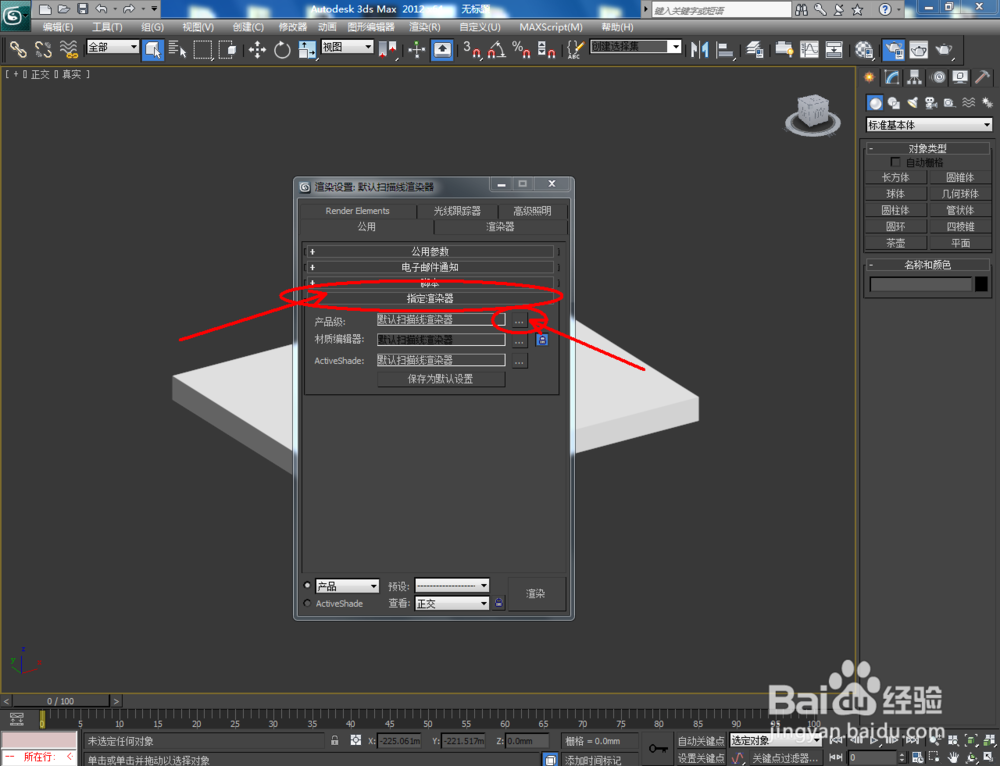The height and width of the screenshot is (766, 1000).
Task: Activate the Select Object tool
Action: (x=152, y=49)
